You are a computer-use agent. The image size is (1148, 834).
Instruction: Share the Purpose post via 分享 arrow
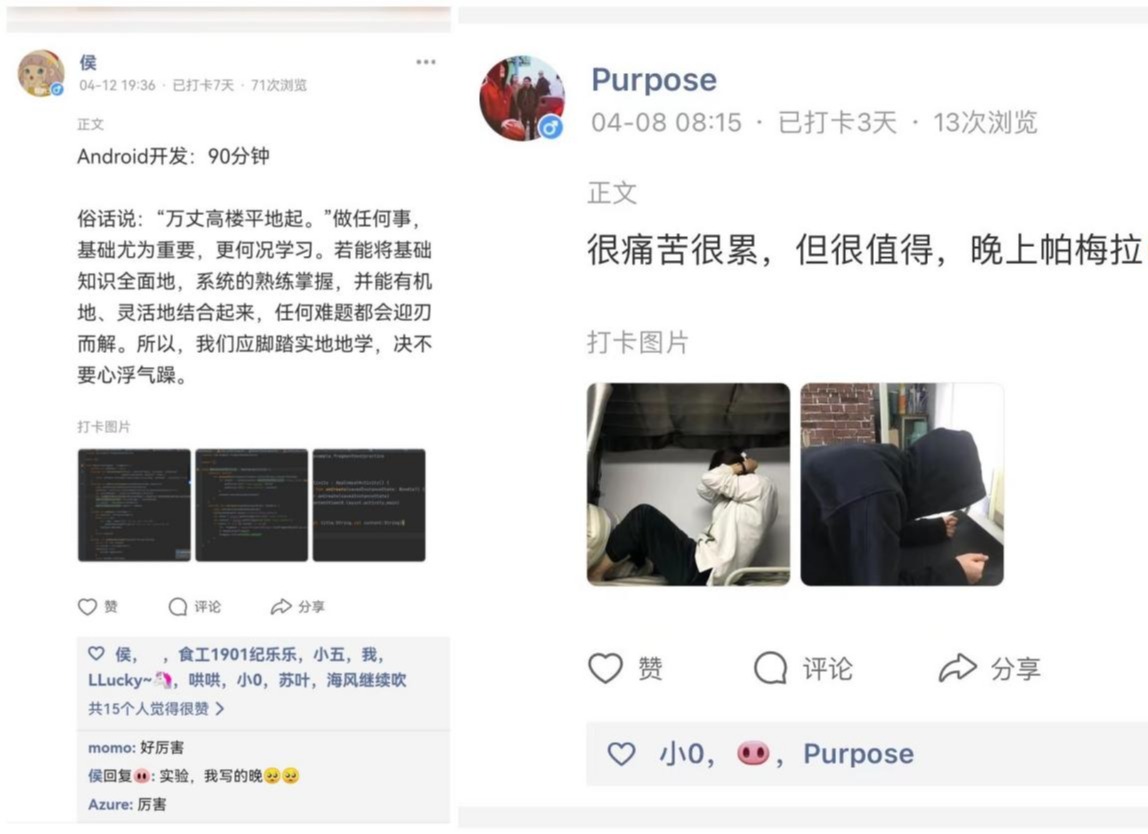point(958,668)
